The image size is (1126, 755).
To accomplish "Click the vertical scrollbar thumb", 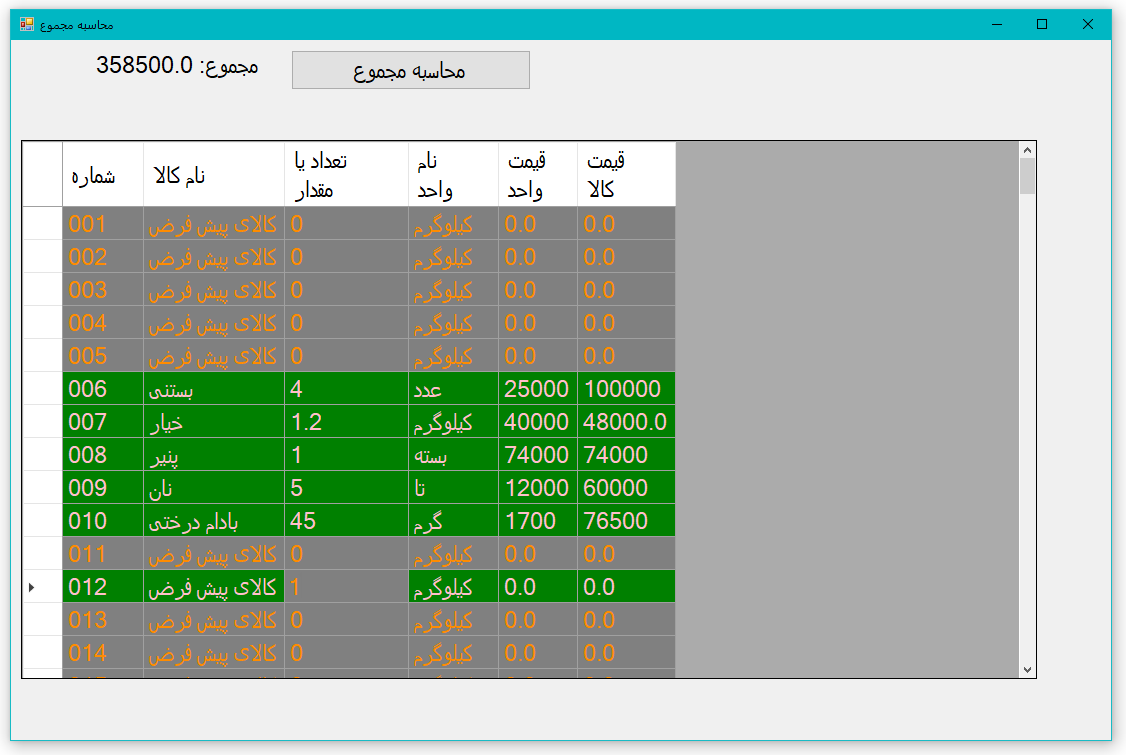I will 1027,176.
